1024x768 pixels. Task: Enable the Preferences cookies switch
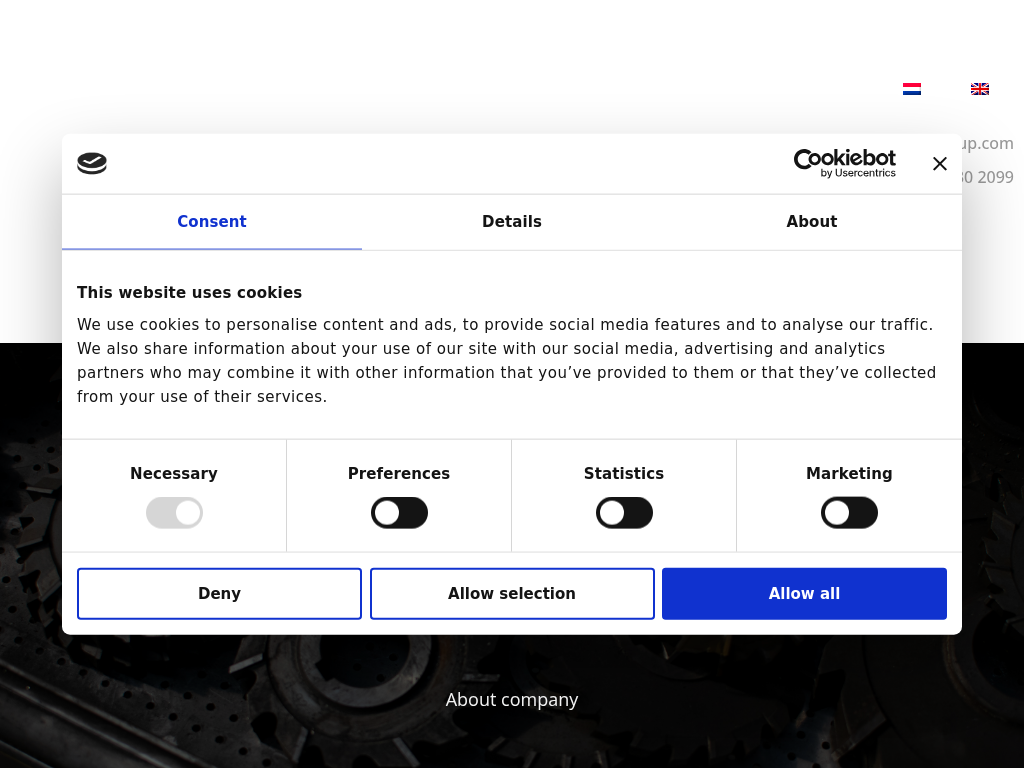(399, 513)
